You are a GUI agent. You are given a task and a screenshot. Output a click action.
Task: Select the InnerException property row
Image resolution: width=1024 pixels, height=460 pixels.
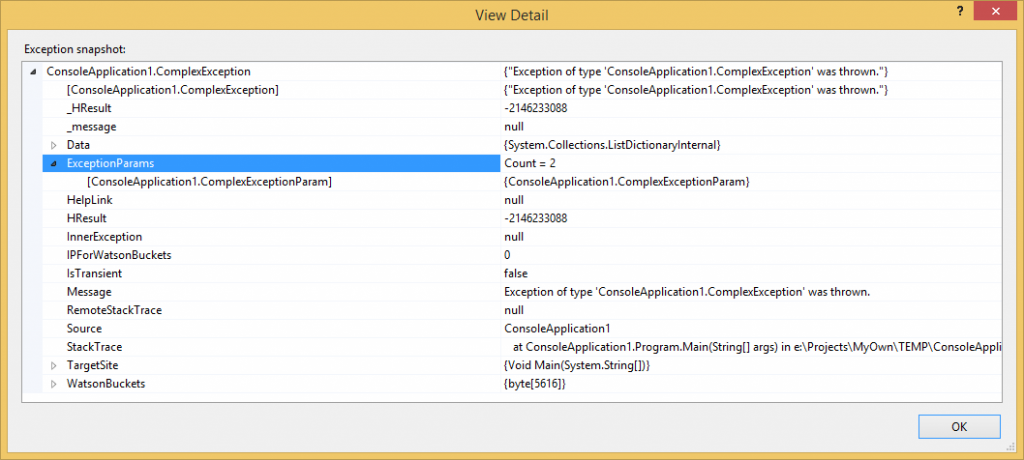513,237
